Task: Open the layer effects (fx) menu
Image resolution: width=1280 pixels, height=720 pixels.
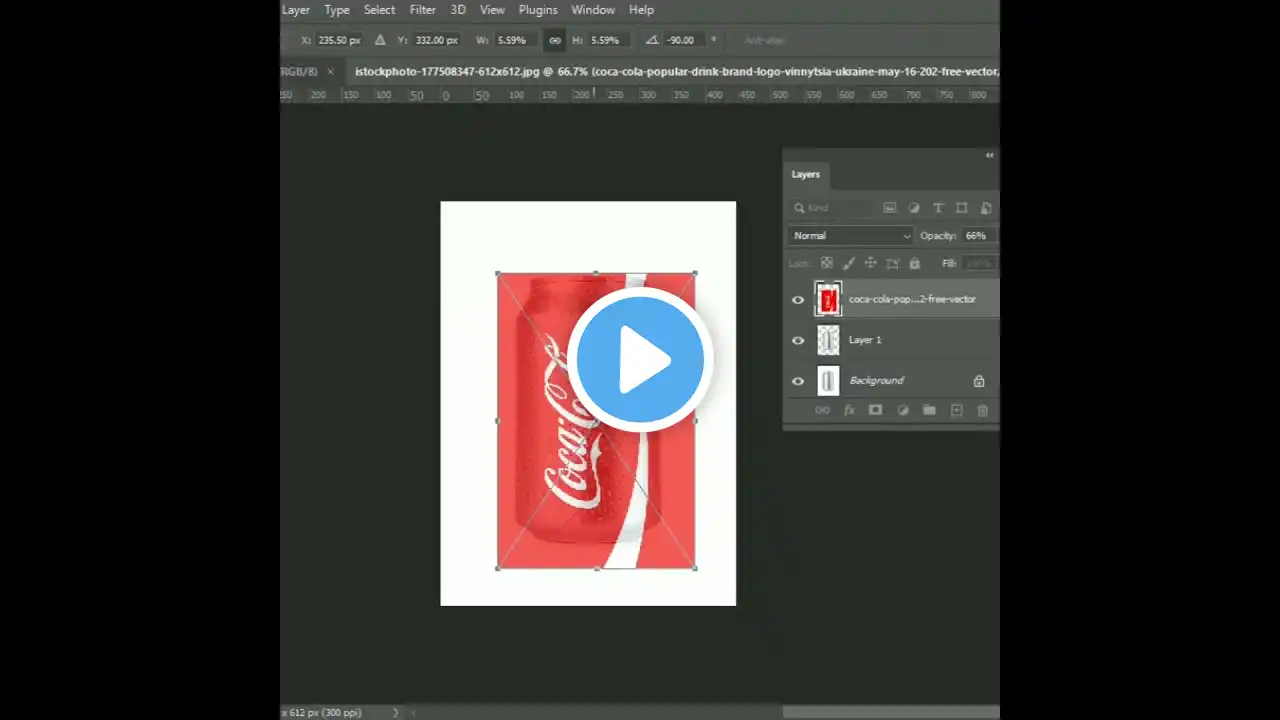Action: 849,410
